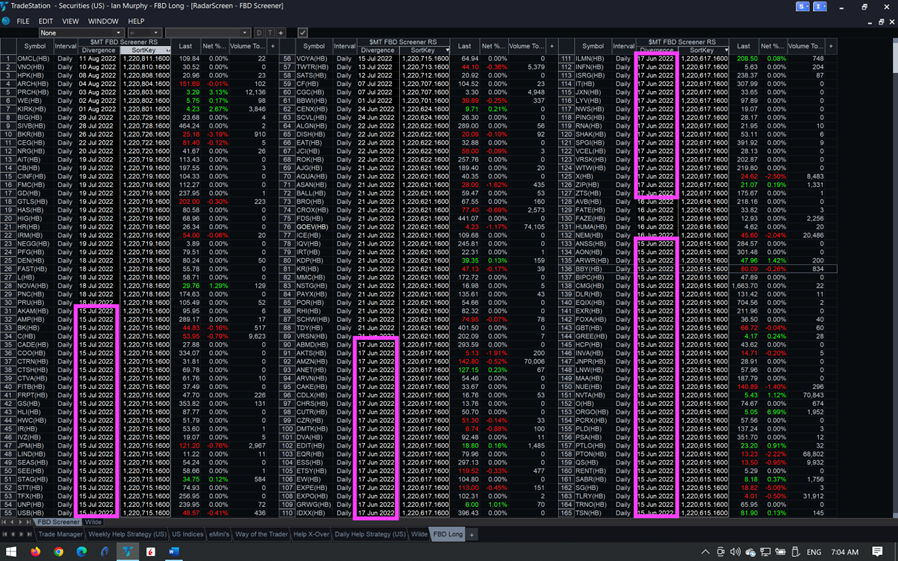Click the T toolbar button

pos(269,33)
